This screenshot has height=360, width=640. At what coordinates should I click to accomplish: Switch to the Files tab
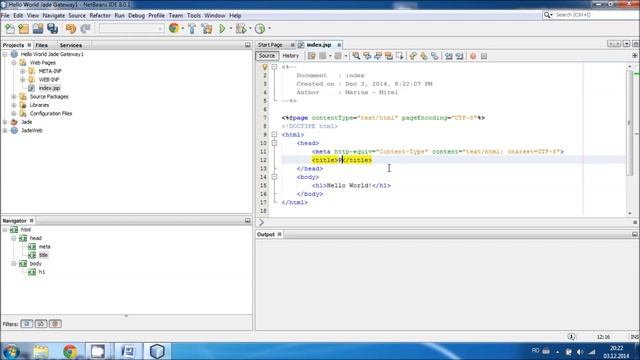tap(42, 45)
